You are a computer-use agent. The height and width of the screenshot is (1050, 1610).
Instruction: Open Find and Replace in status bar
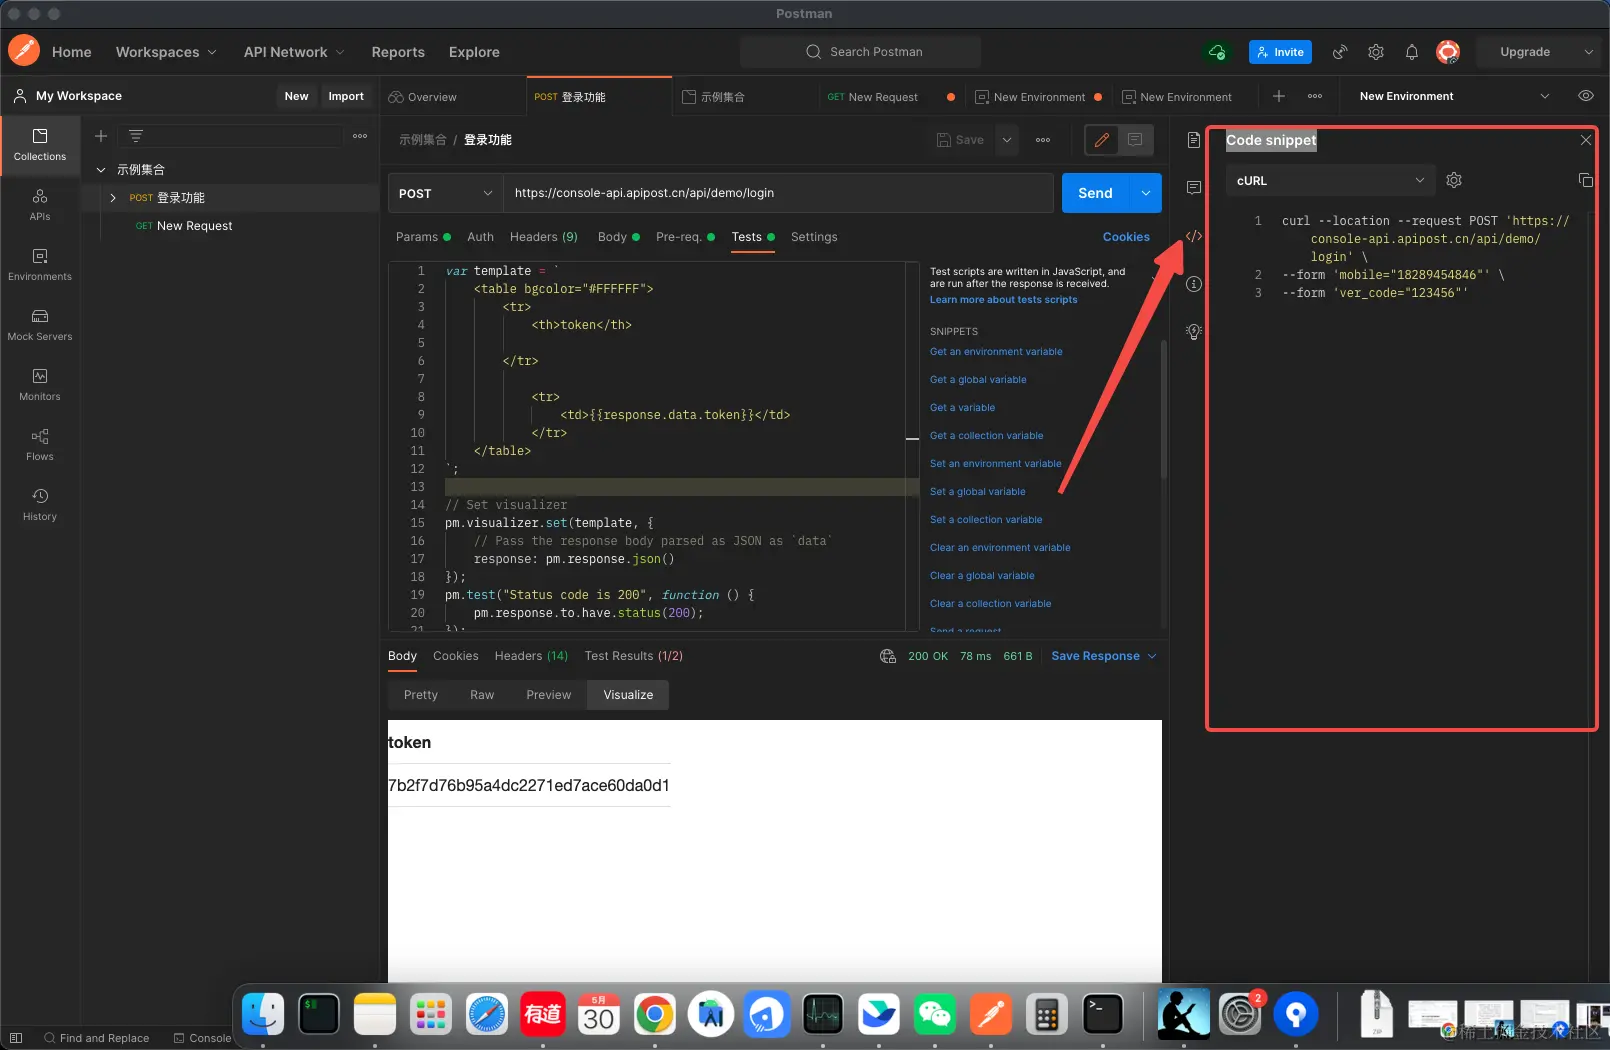[96, 1038]
